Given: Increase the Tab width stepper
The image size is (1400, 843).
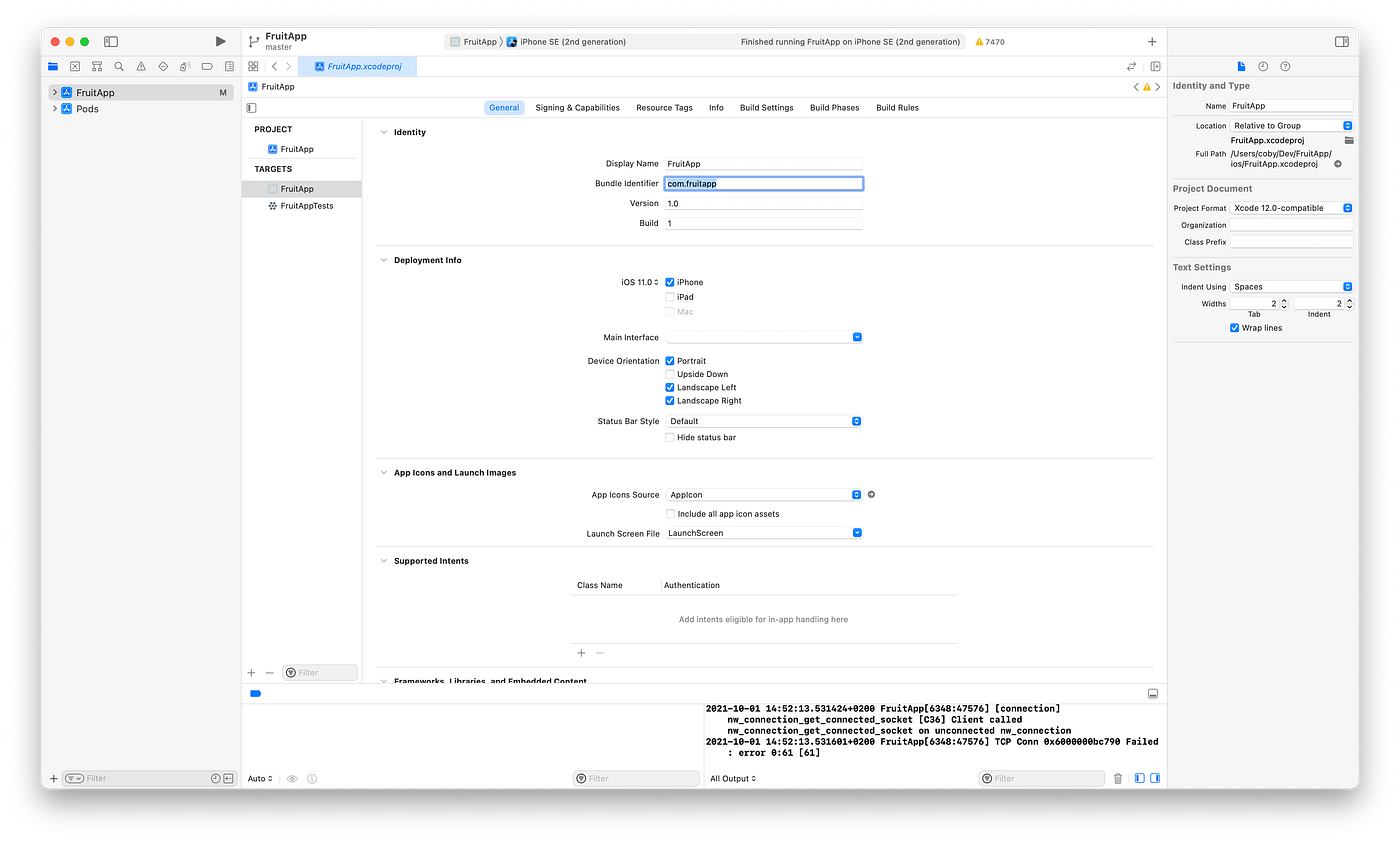Looking at the screenshot, I should 1284,300.
